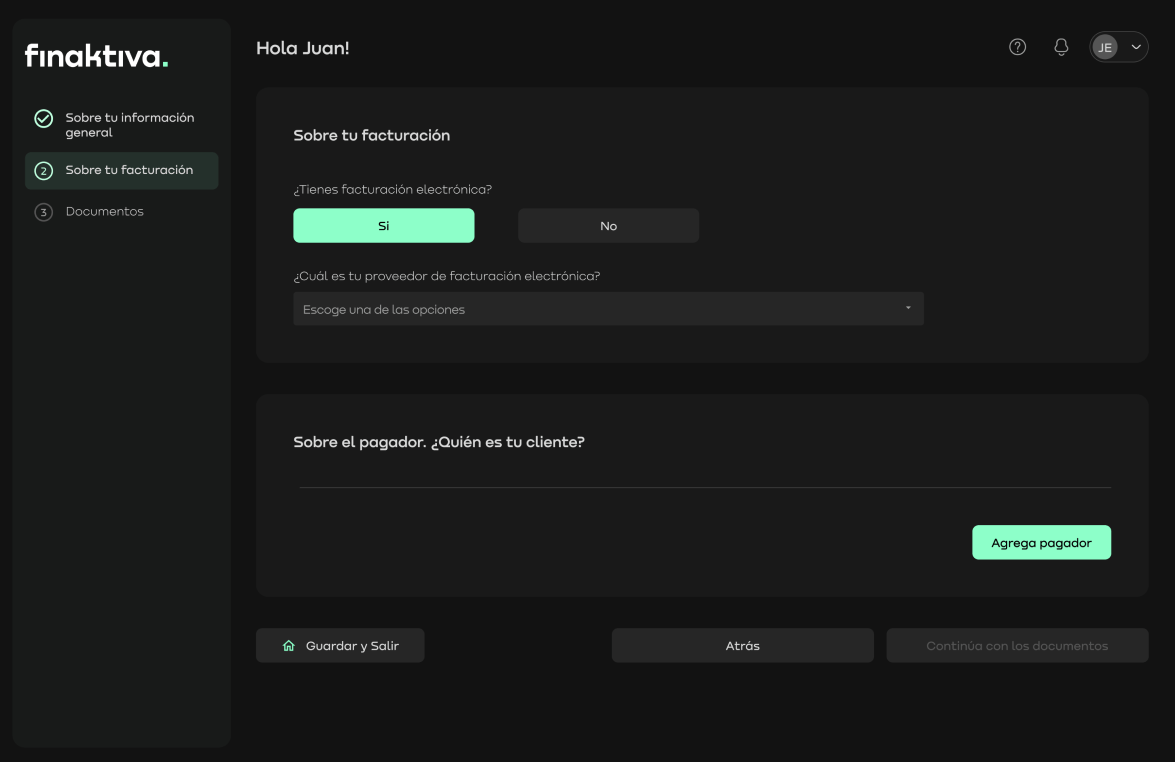This screenshot has height=762, width=1175.
Task: Click ¿Cuál es tu proveedor question label
Action: [447, 276]
